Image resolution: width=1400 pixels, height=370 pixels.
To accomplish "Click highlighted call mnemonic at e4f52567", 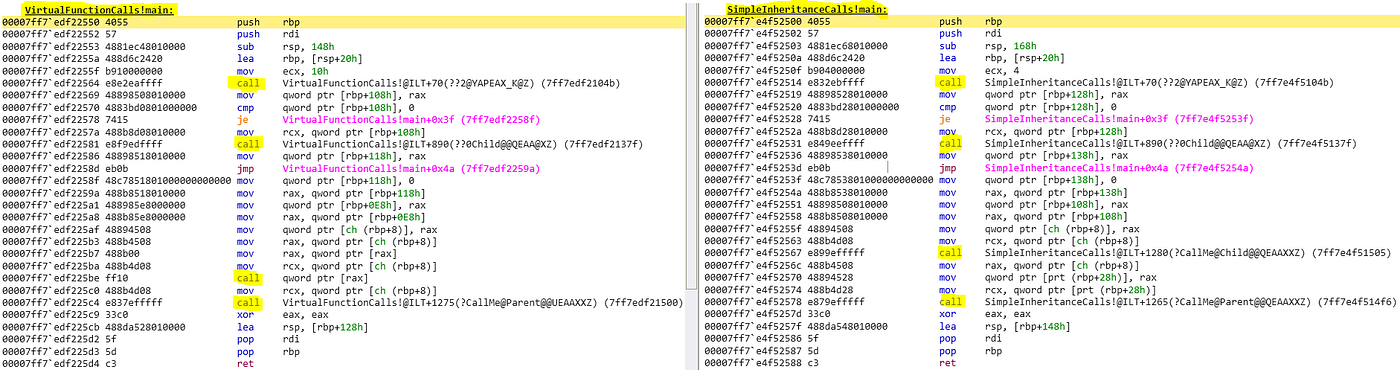I will tap(950, 254).
